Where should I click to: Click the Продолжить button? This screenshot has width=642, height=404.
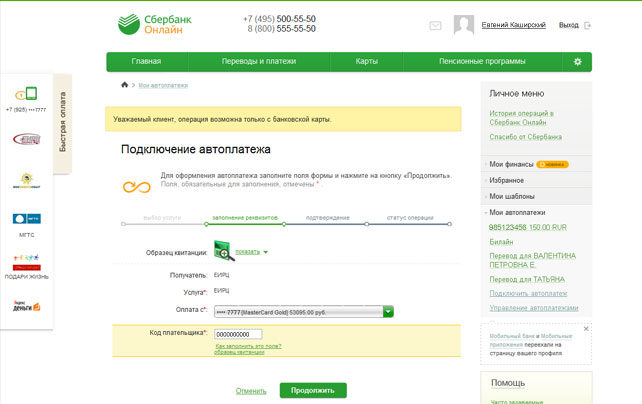click(313, 390)
